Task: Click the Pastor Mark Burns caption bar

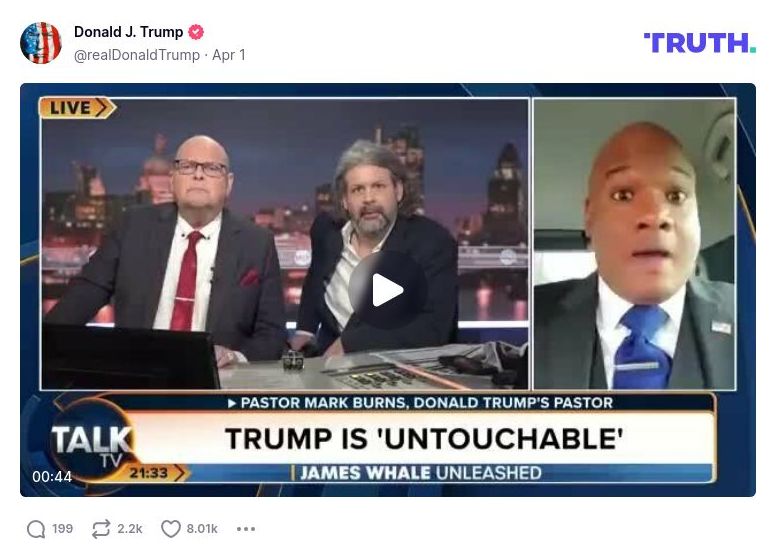Action: pyautogui.click(x=421, y=402)
